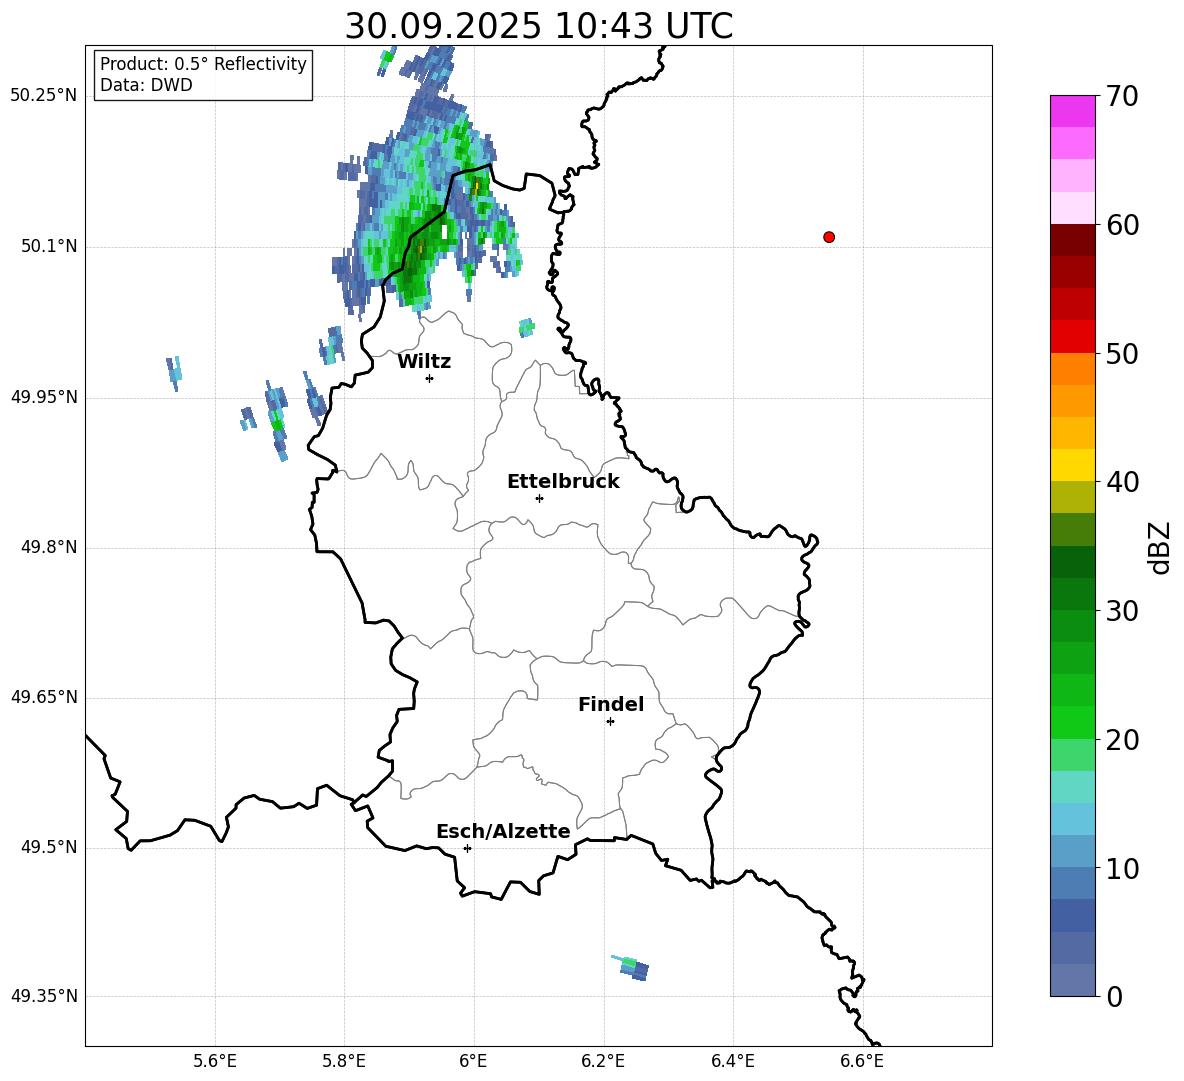Click the 20 colorbar tick label

tap(1122, 740)
